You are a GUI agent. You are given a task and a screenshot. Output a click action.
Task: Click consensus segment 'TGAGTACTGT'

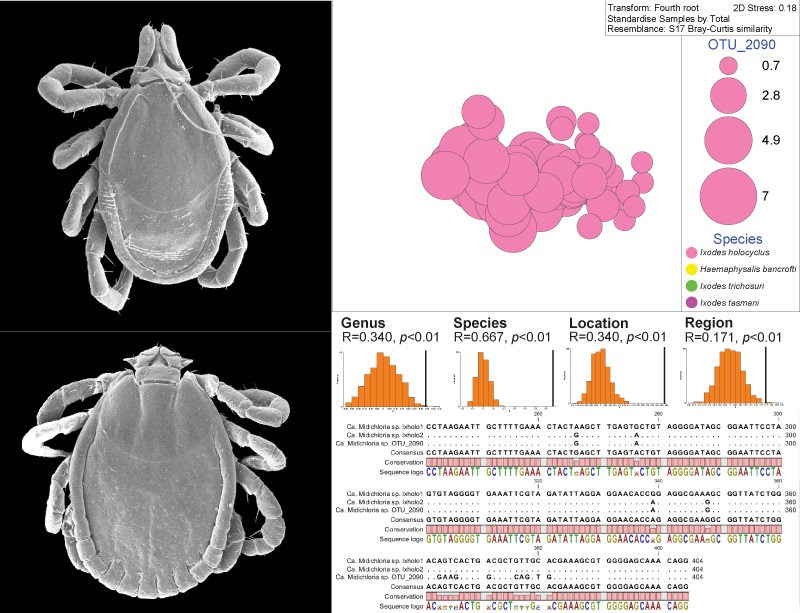634,452
